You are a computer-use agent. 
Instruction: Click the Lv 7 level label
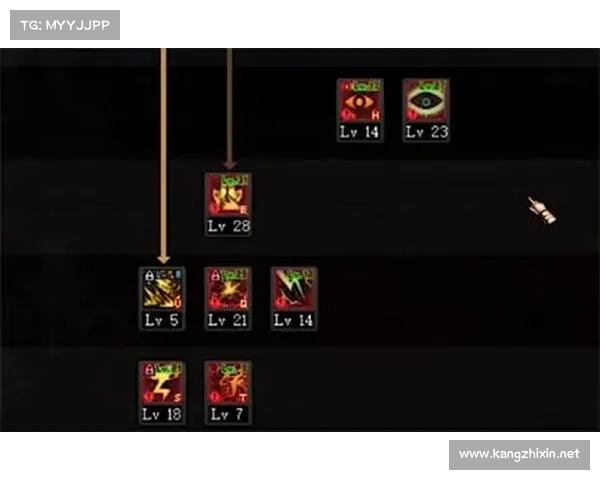click(228, 414)
